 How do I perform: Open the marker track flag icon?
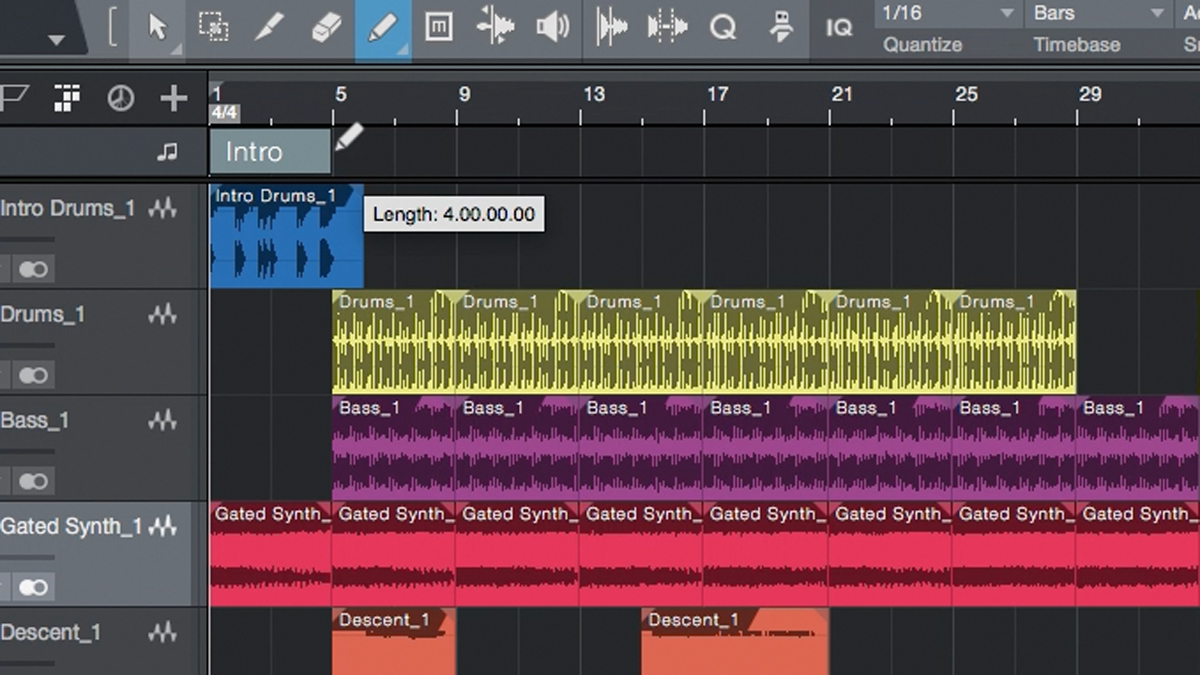14,97
